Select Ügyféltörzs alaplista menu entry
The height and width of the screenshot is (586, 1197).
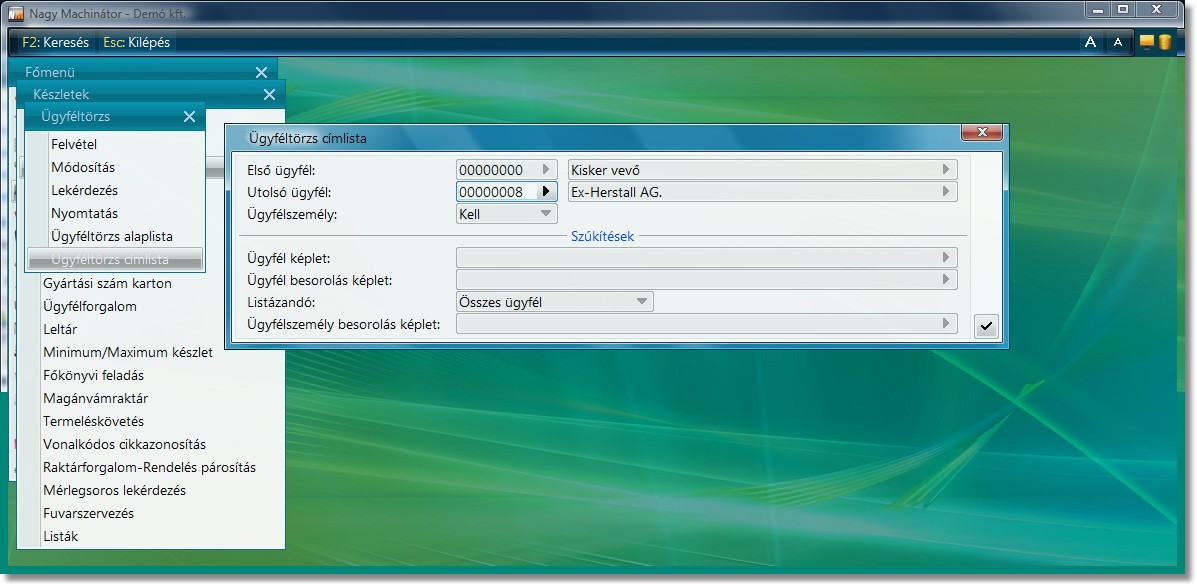(x=112, y=237)
